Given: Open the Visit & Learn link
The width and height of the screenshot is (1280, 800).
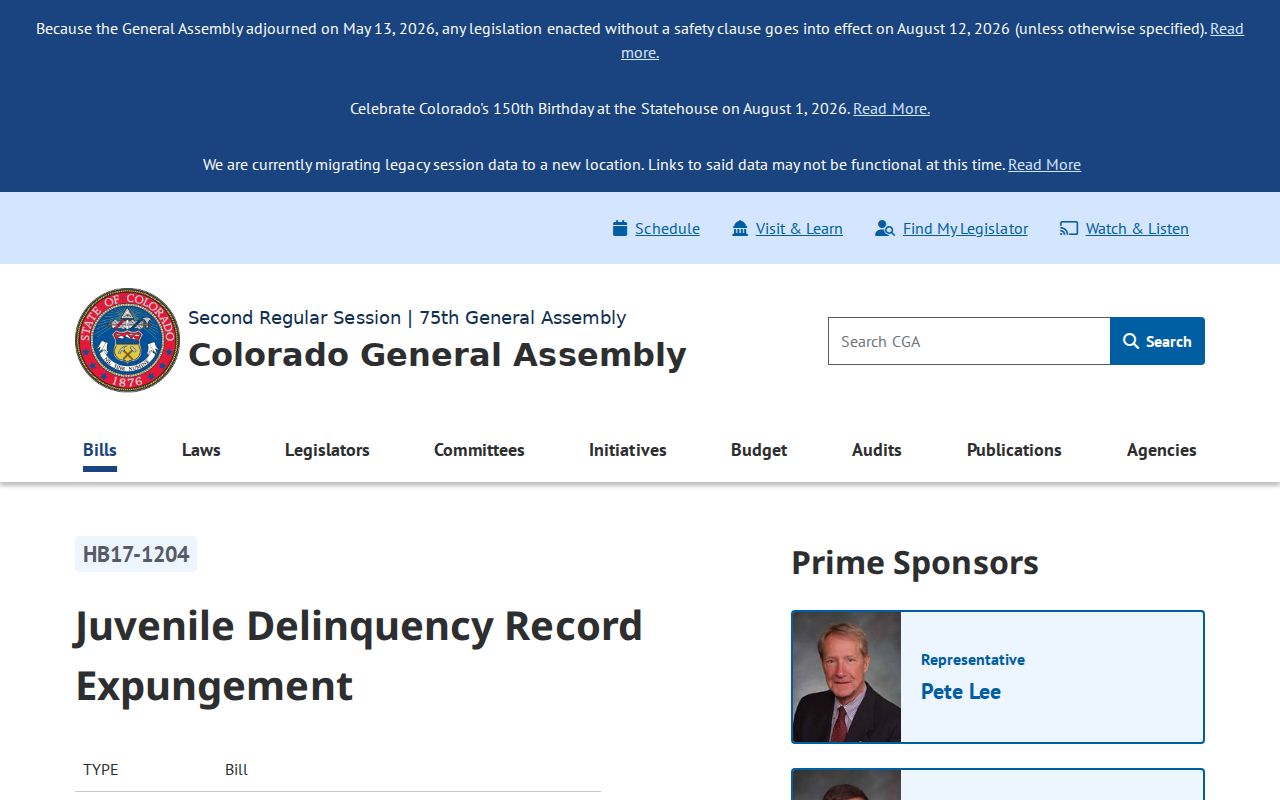Looking at the screenshot, I should click(799, 228).
